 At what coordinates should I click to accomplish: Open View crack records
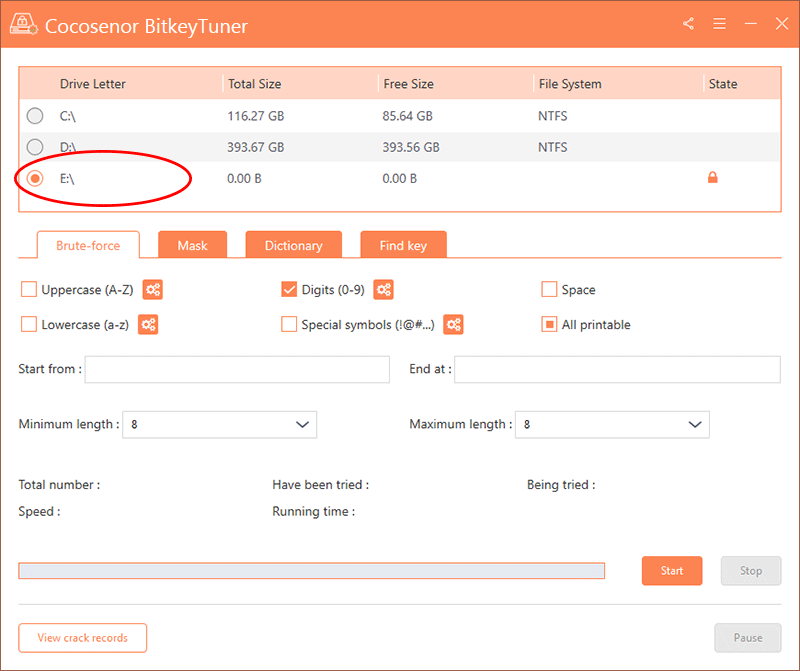pos(83,637)
